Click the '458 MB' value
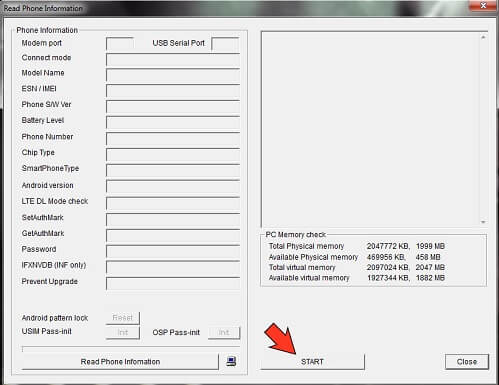The width and height of the screenshot is (499, 385). pyautogui.click(x=428, y=257)
